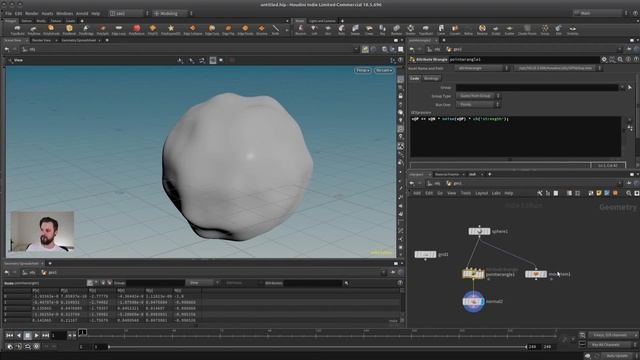Open the parameter pane gear menu
The height and width of the screenshot is (360, 640).
point(604,60)
